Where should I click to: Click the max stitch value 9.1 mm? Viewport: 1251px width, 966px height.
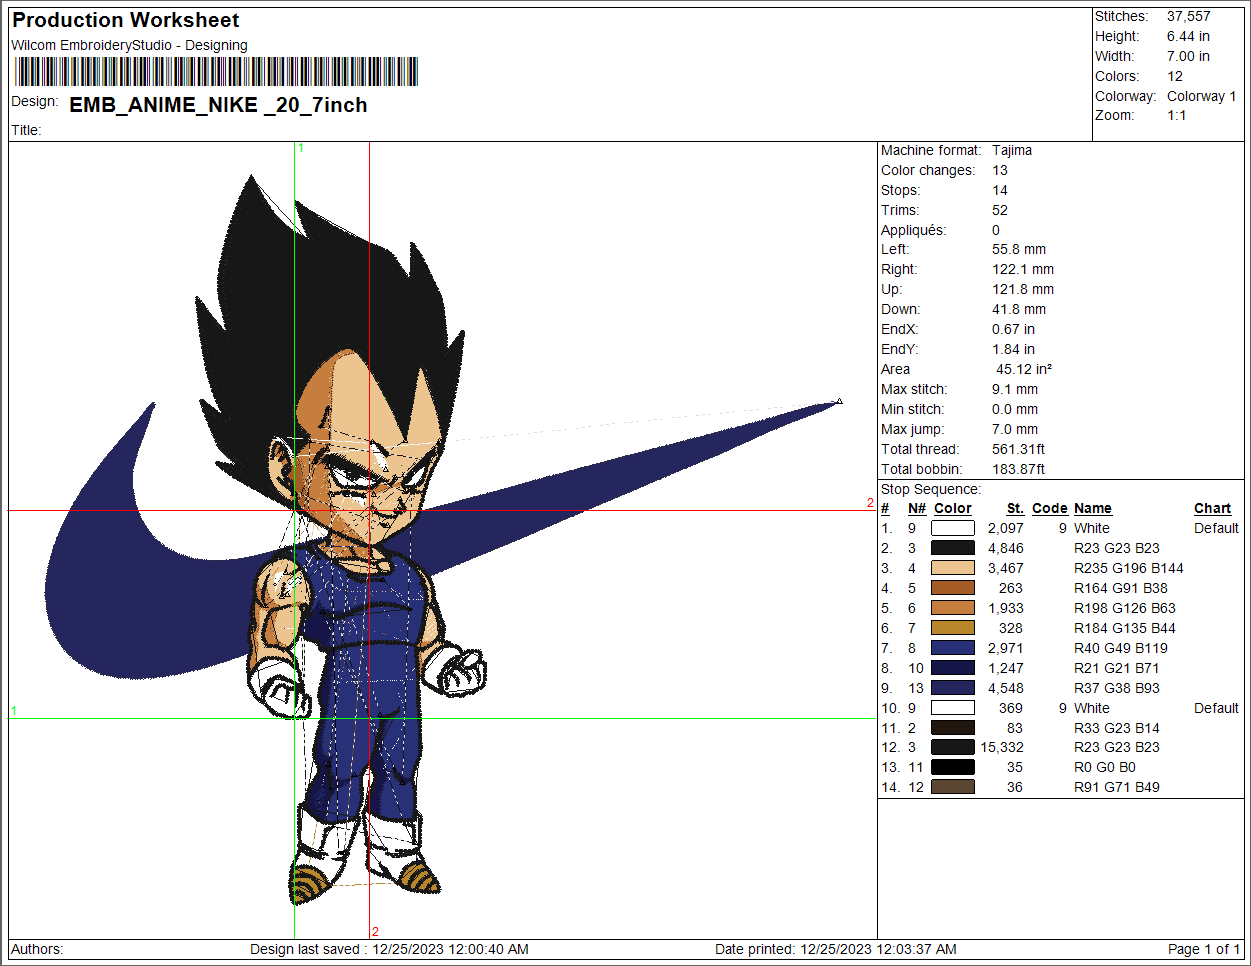coord(1015,389)
